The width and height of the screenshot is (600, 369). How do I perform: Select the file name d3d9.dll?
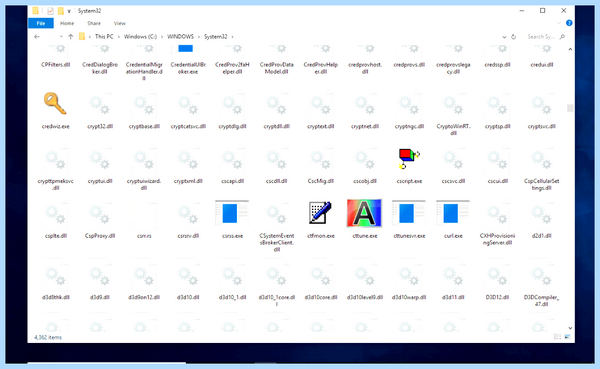(99, 297)
